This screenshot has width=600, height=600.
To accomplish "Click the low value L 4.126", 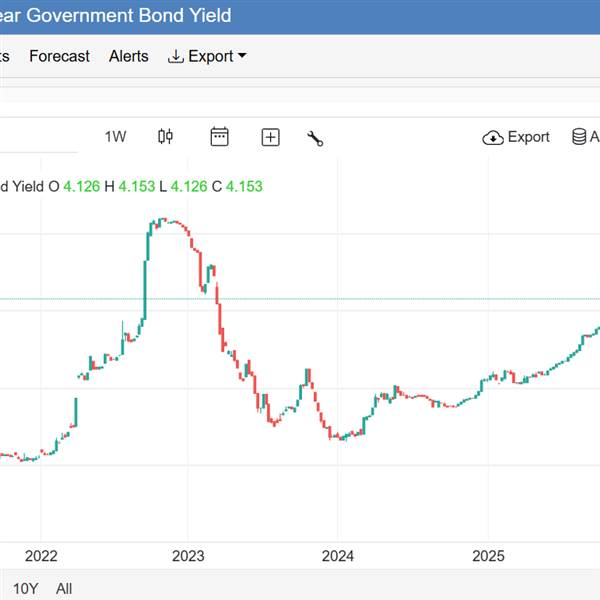I will [x=183, y=187].
